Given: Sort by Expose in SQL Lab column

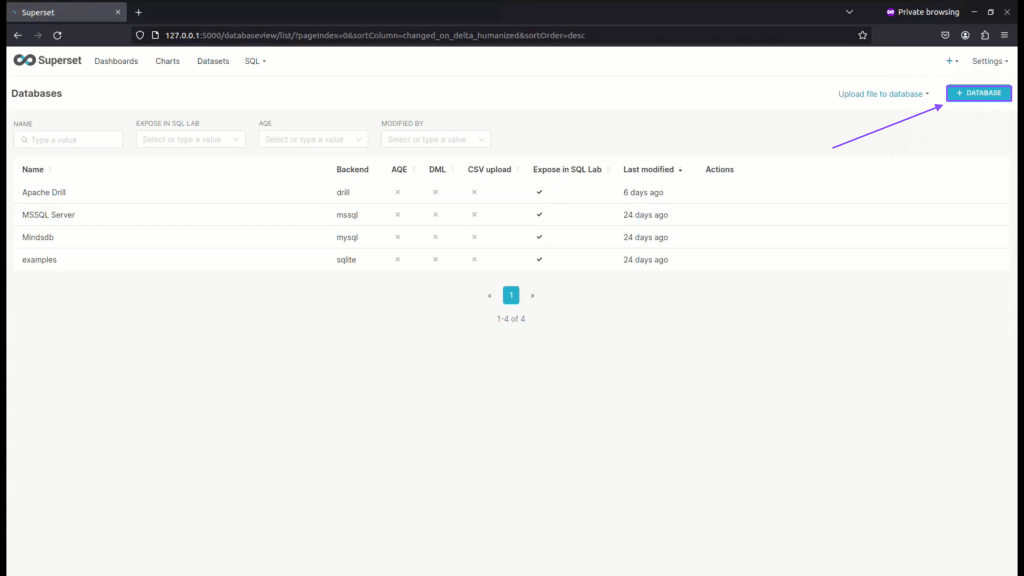Looking at the screenshot, I should click(x=569, y=169).
